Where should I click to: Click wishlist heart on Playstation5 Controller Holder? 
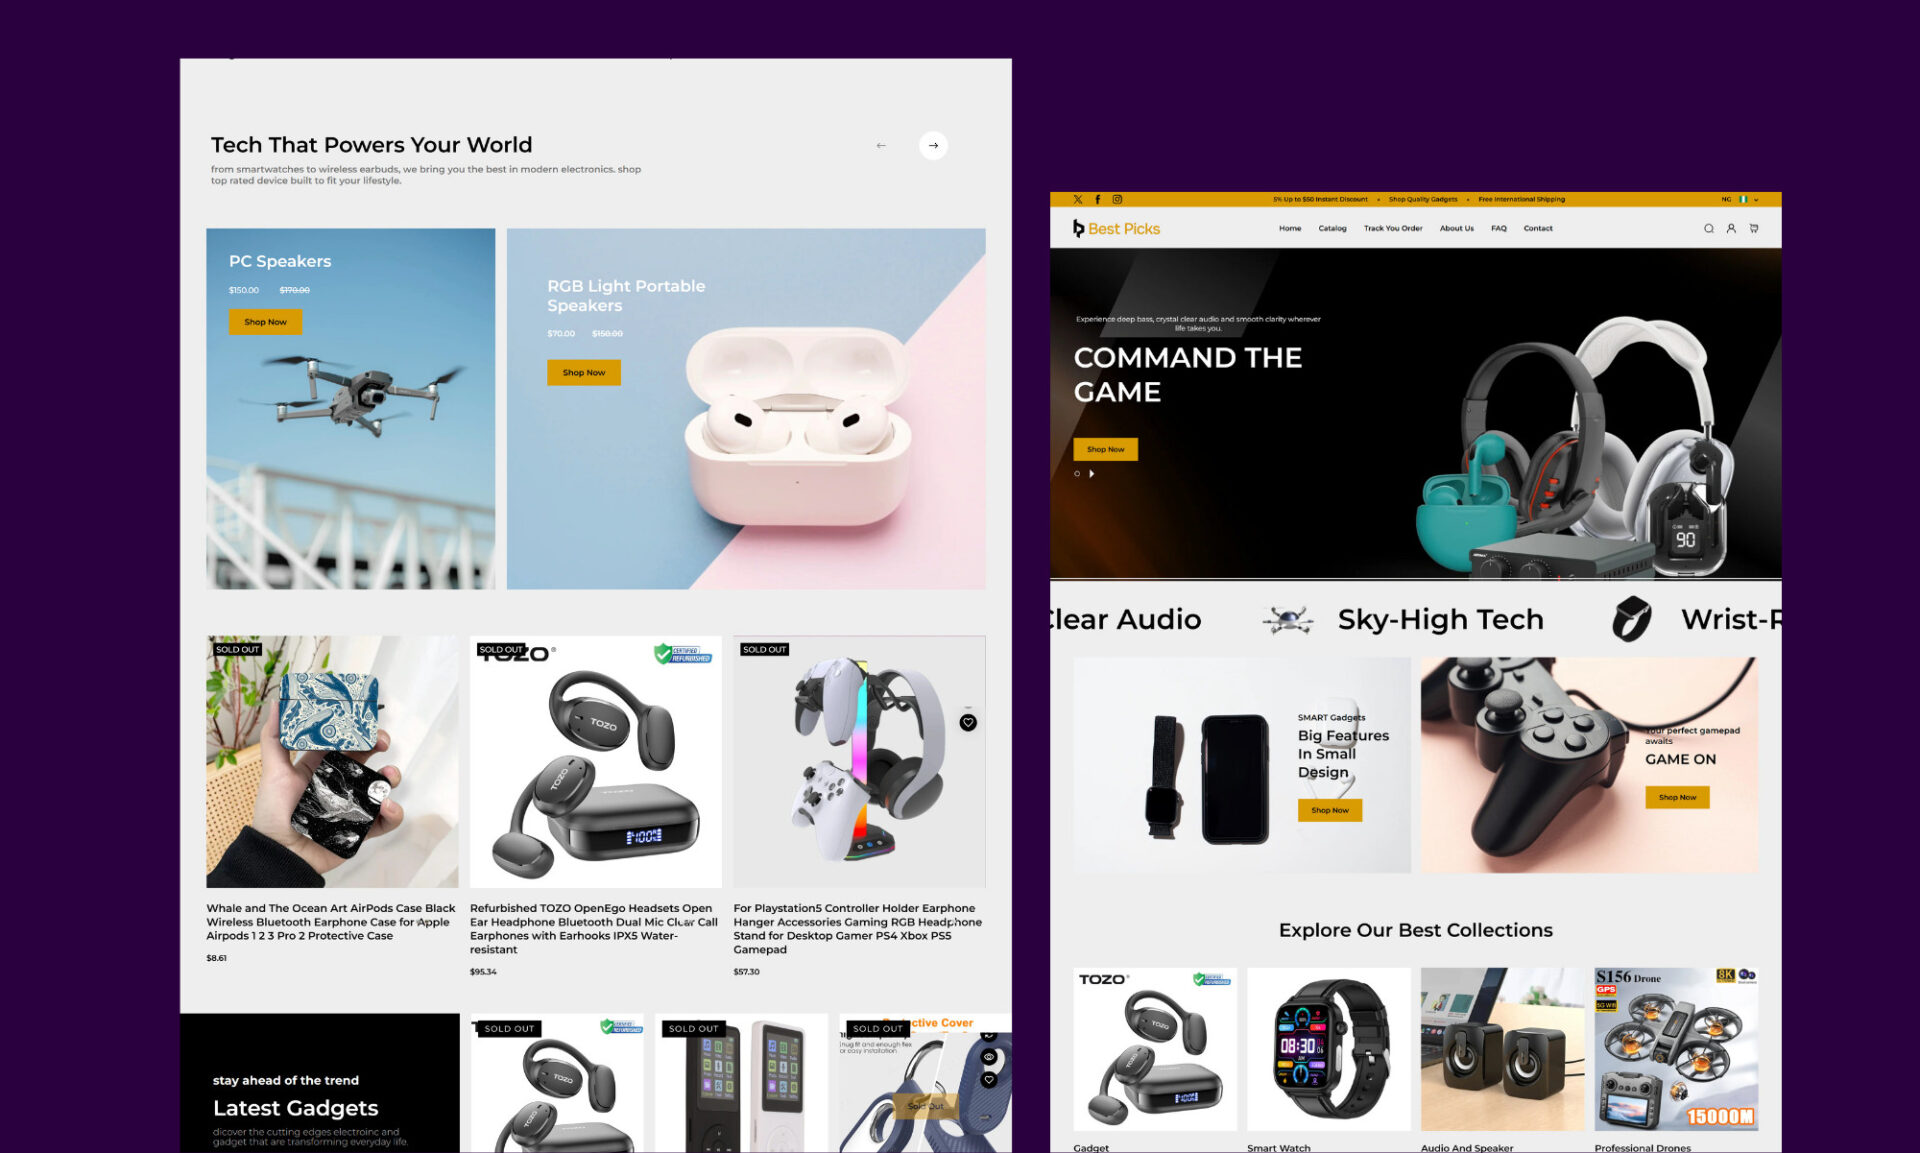point(968,722)
